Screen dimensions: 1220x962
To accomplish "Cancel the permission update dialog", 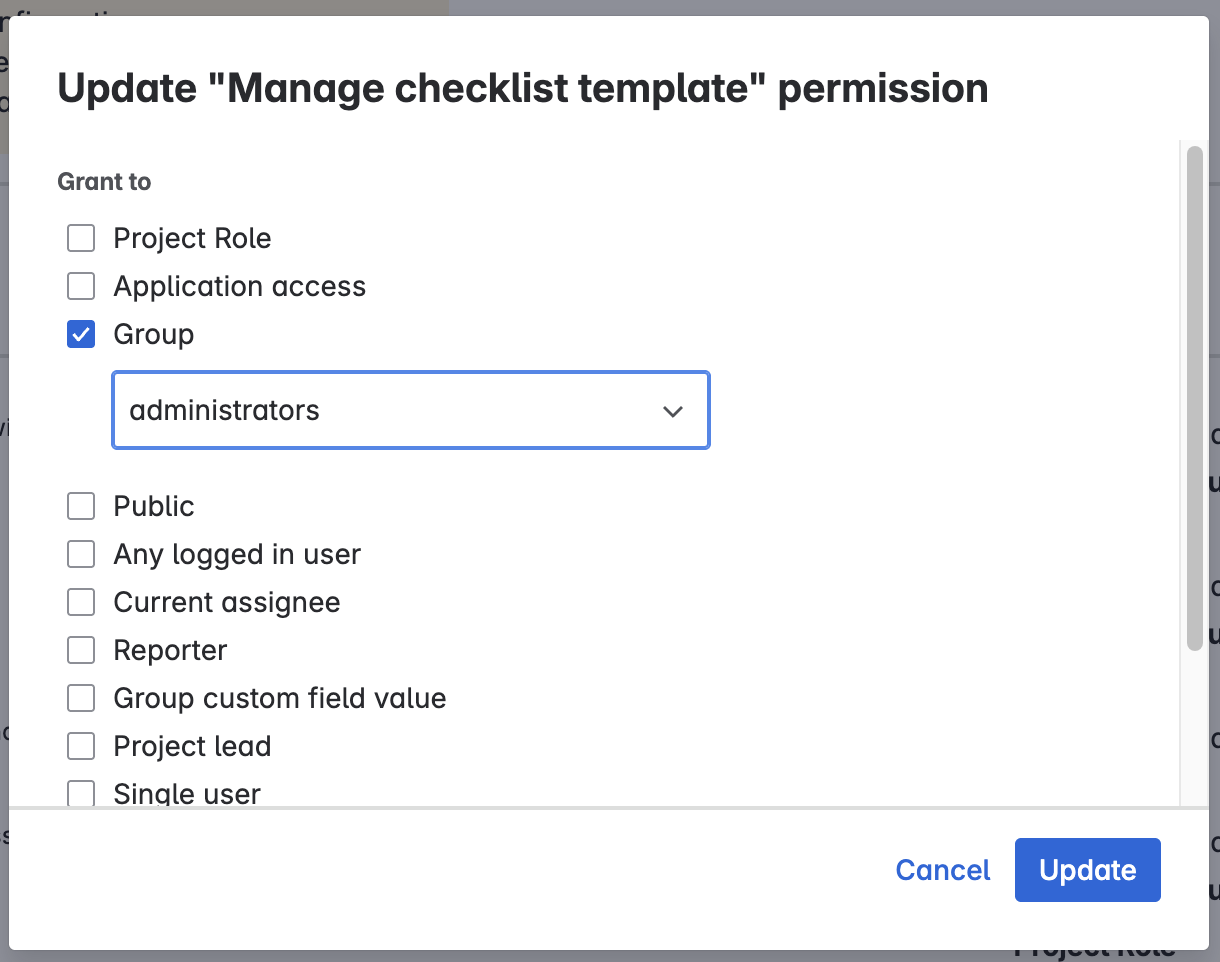I will coord(943,870).
